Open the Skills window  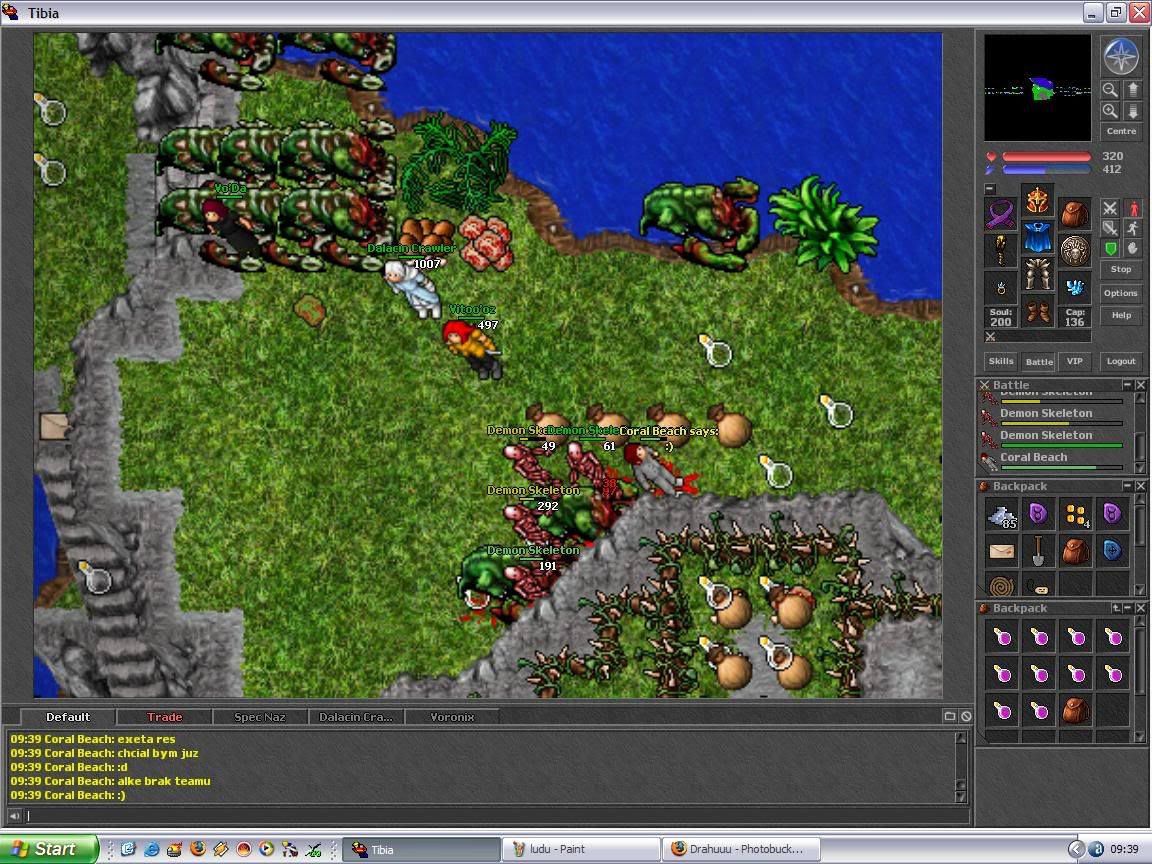pos(1001,361)
